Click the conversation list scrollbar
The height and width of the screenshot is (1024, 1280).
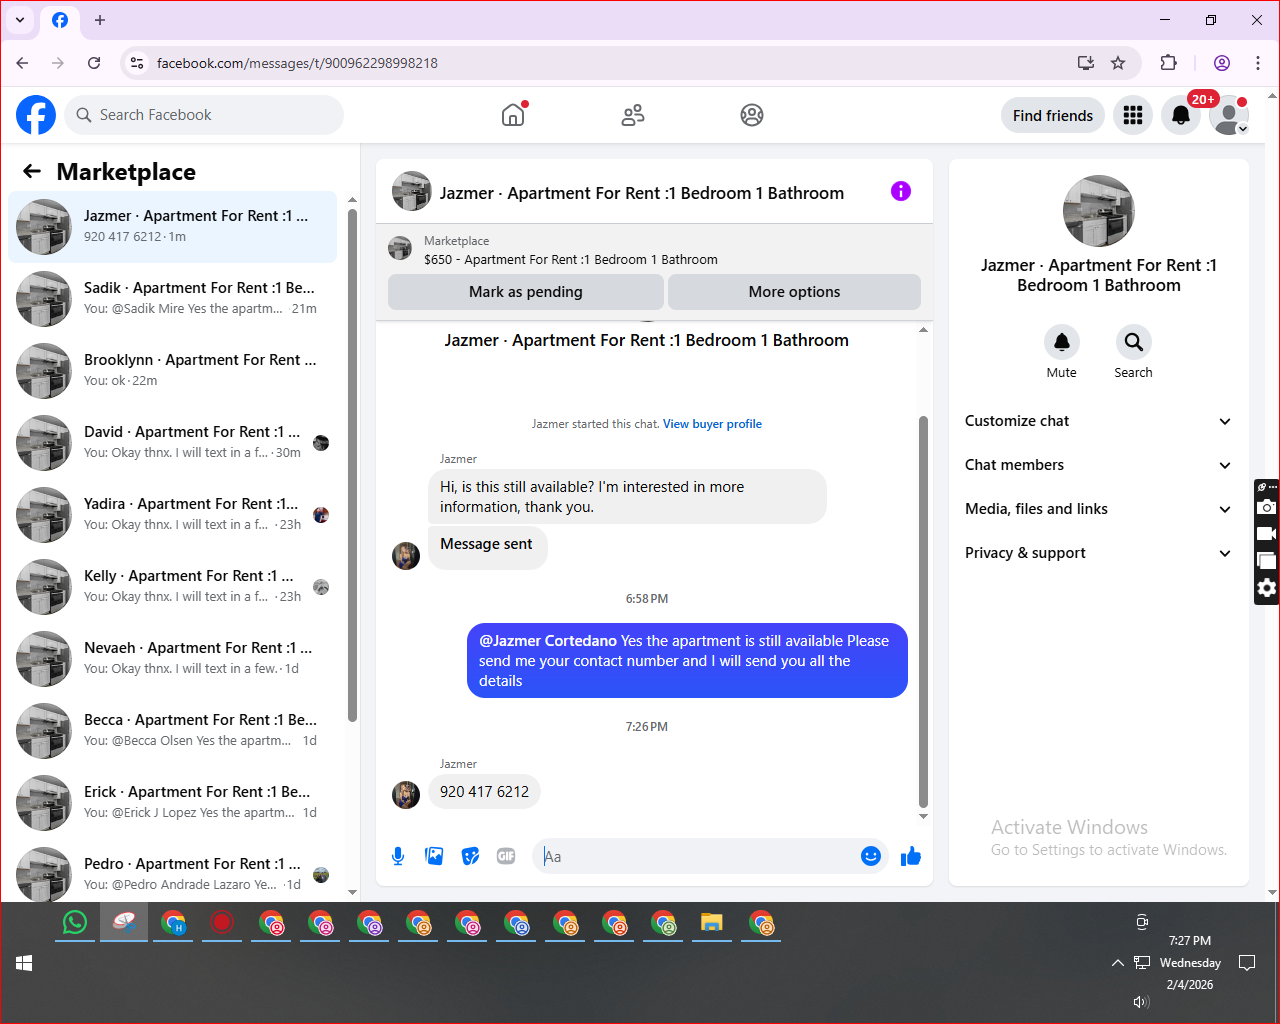tap(352, 465)
